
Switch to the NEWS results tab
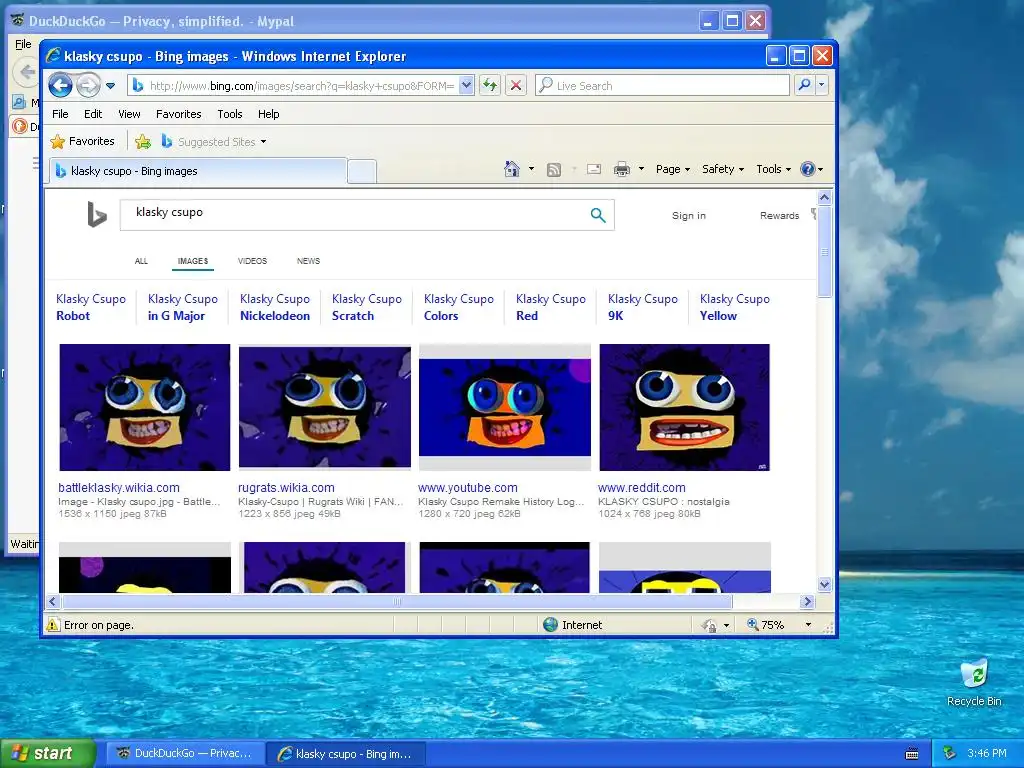tap(308, 261)
